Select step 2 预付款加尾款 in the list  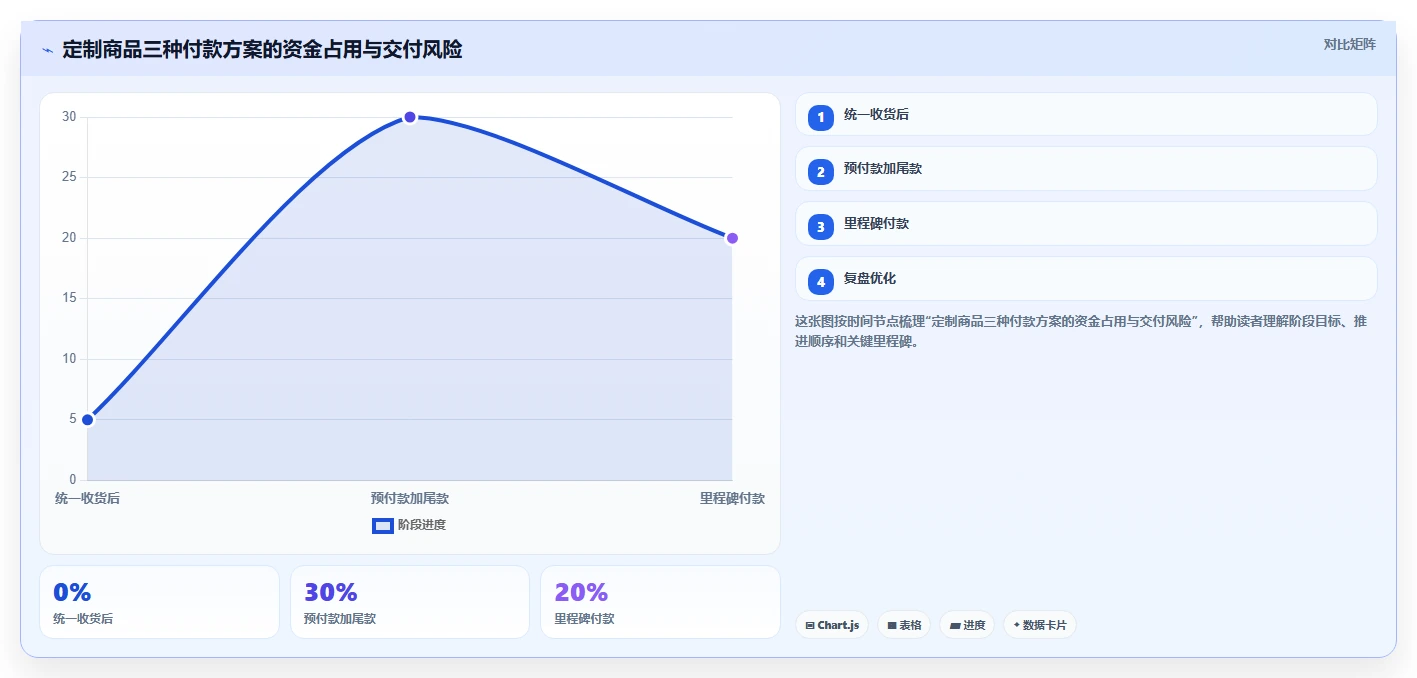[x=1086, y=169]
